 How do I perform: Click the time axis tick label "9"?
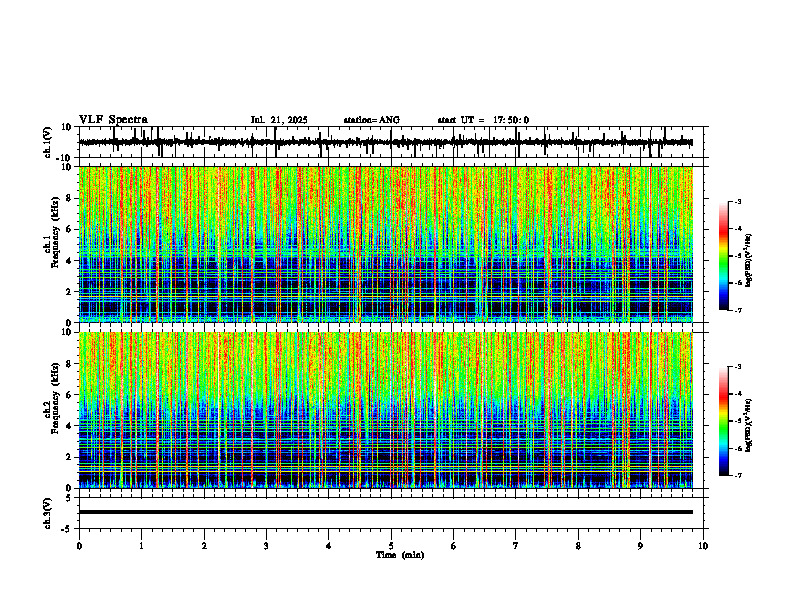[640, 546]
